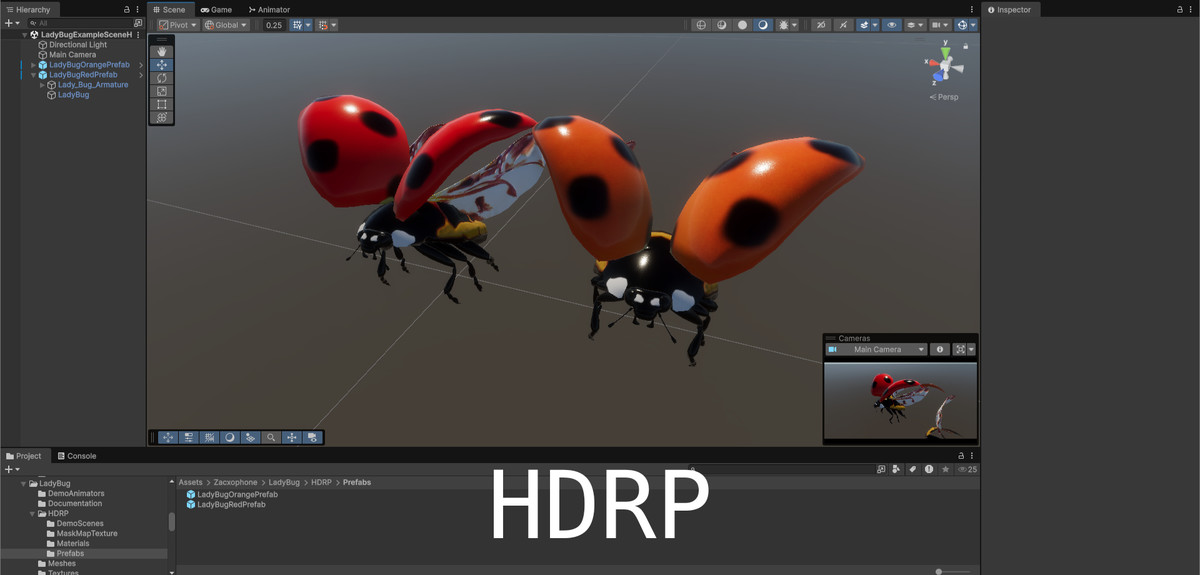Select the Rotate tool
The height and width of the screenshot is (575, 1200).
tap(162, 77)
